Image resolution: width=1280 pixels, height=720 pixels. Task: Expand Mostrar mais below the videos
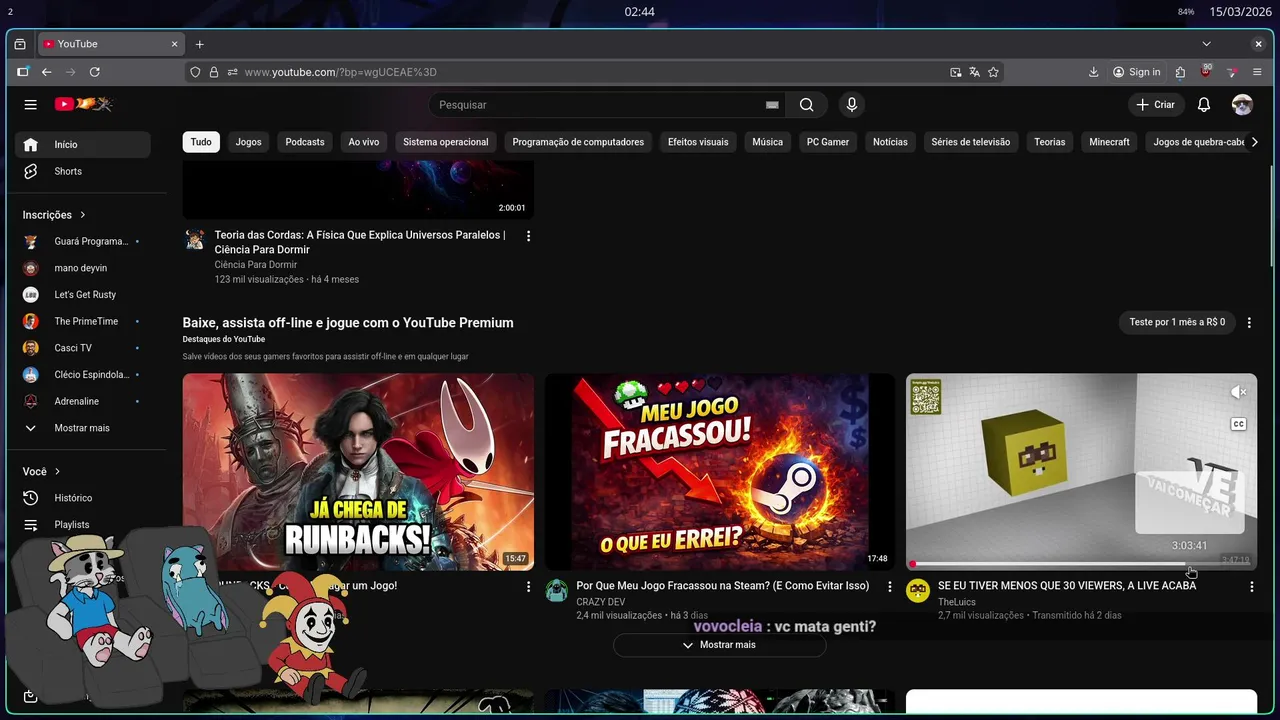pos(720,645)
